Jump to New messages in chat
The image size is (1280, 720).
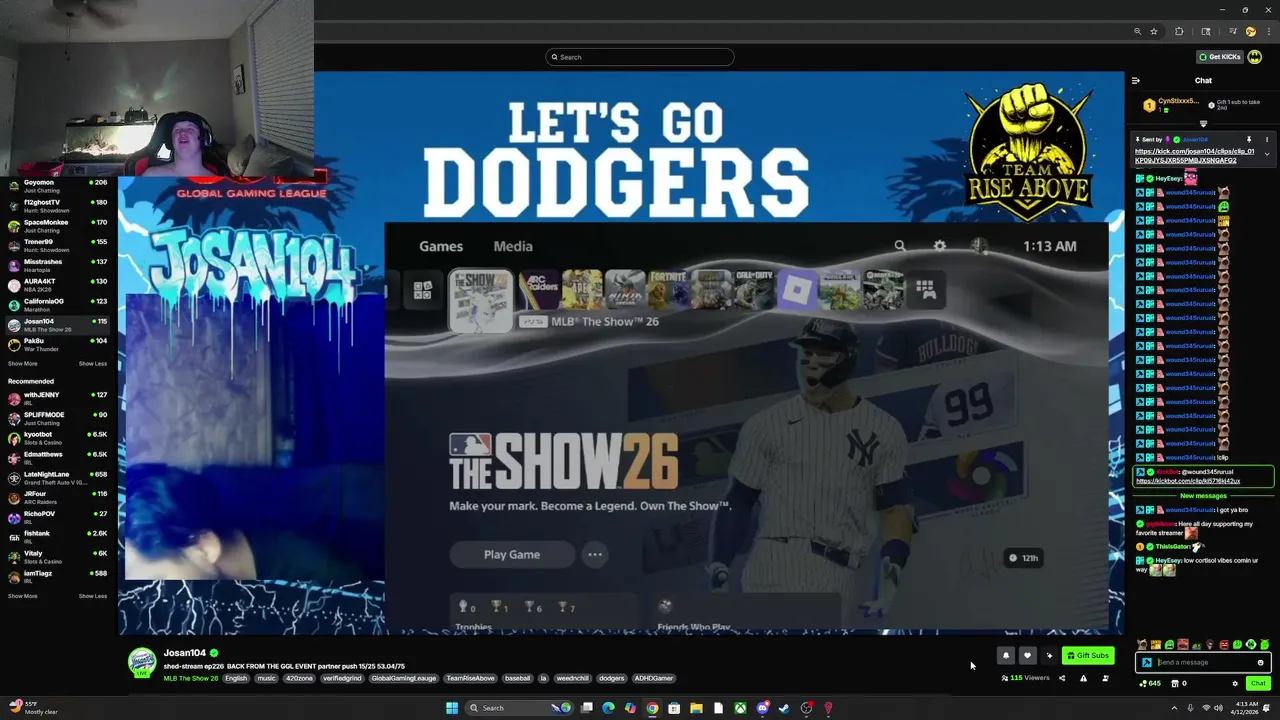[x=1203, y=496]
